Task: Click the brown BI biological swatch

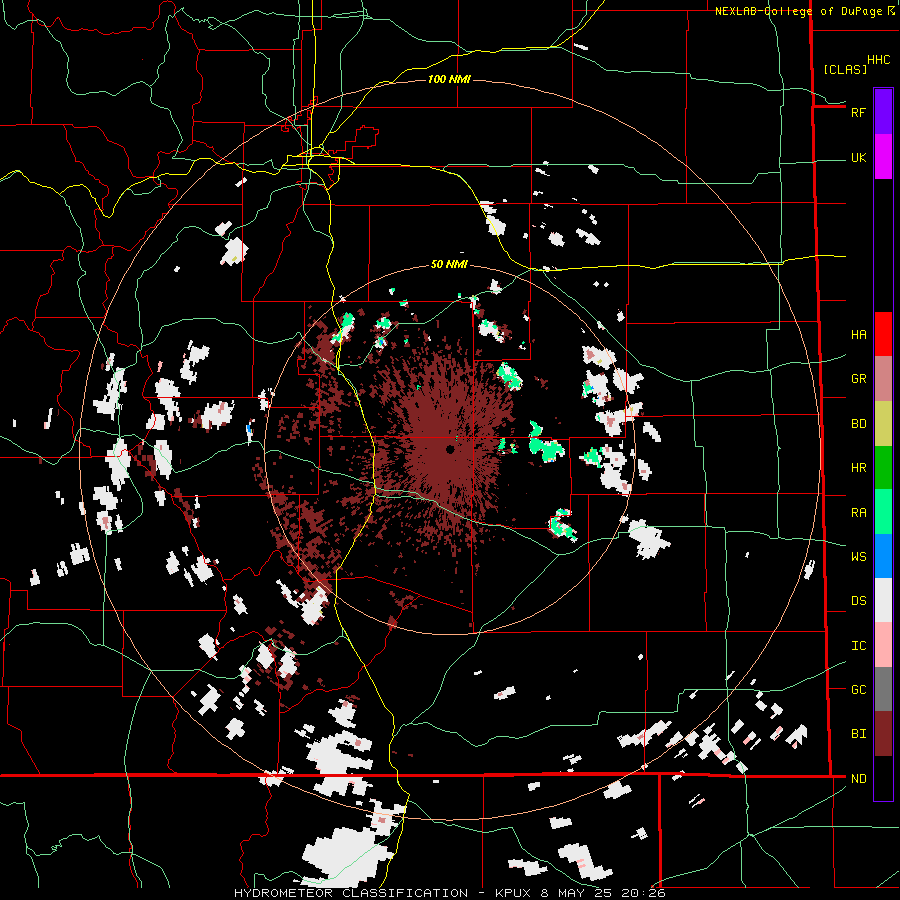Action: point(883,734)
